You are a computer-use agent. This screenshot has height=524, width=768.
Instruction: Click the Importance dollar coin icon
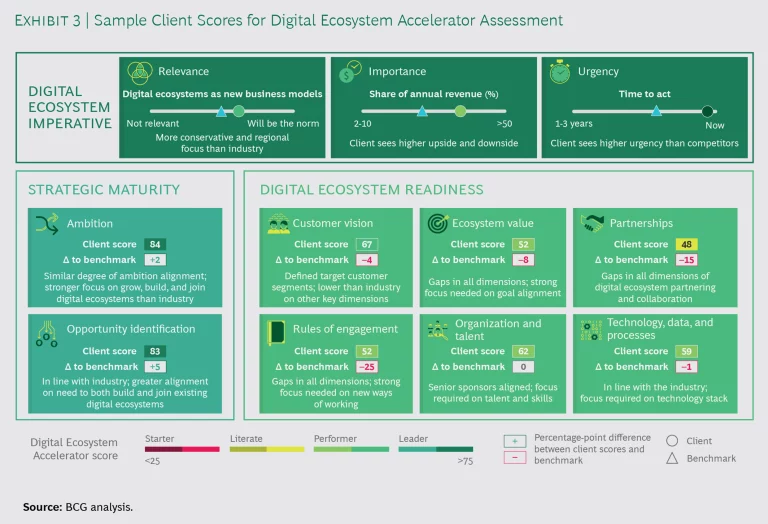(350, 72)
